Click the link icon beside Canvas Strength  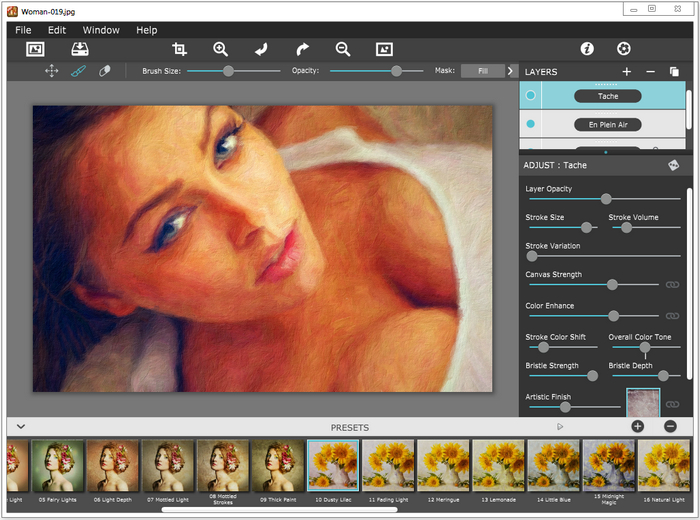pyautogui.click(x=672, y=284)
